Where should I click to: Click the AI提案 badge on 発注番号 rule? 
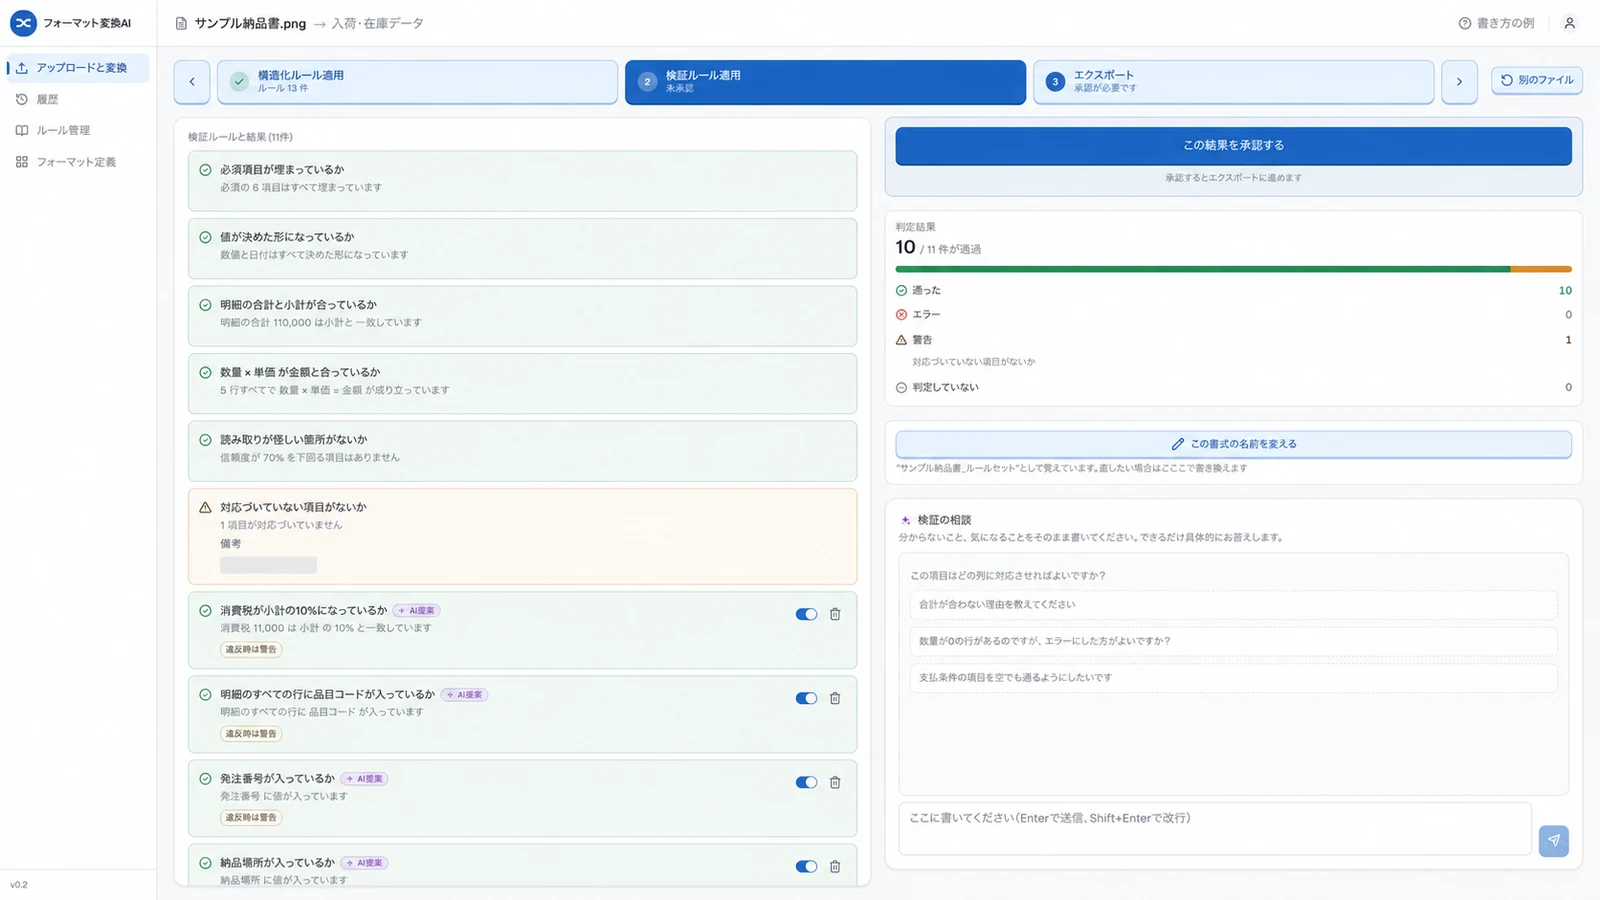364,779
